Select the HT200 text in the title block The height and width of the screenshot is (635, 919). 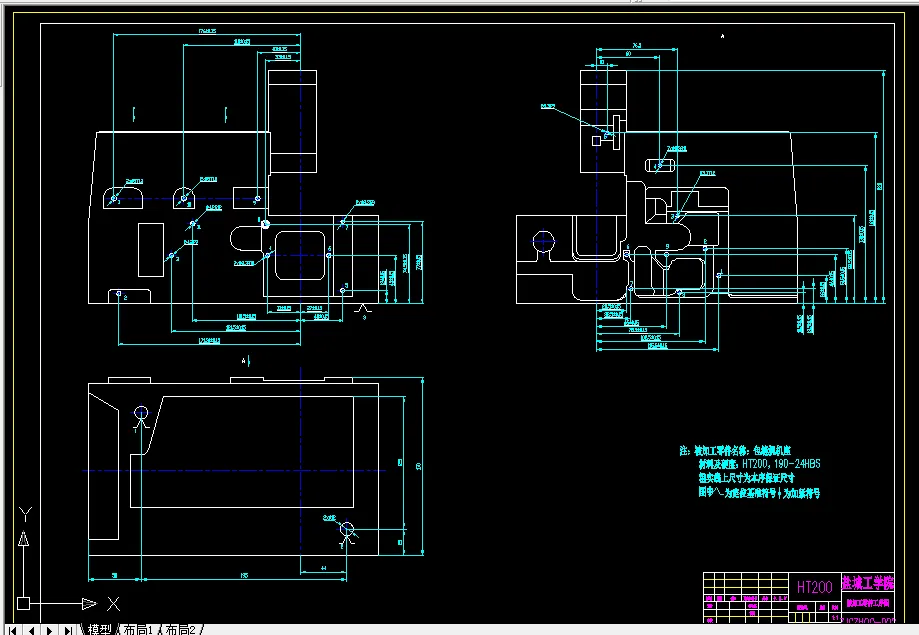coord(814,587)
